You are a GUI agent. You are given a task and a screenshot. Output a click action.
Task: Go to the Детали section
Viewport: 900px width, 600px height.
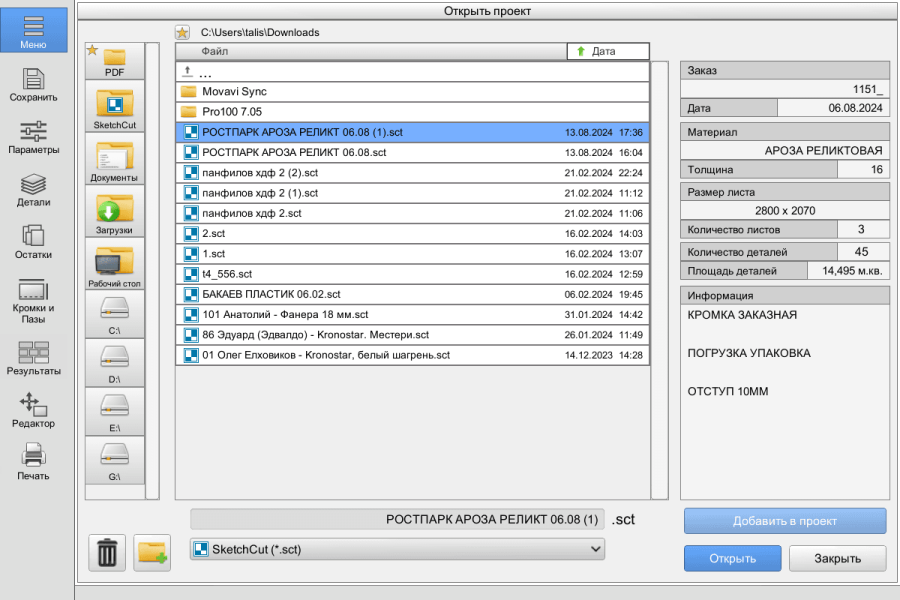33,190
